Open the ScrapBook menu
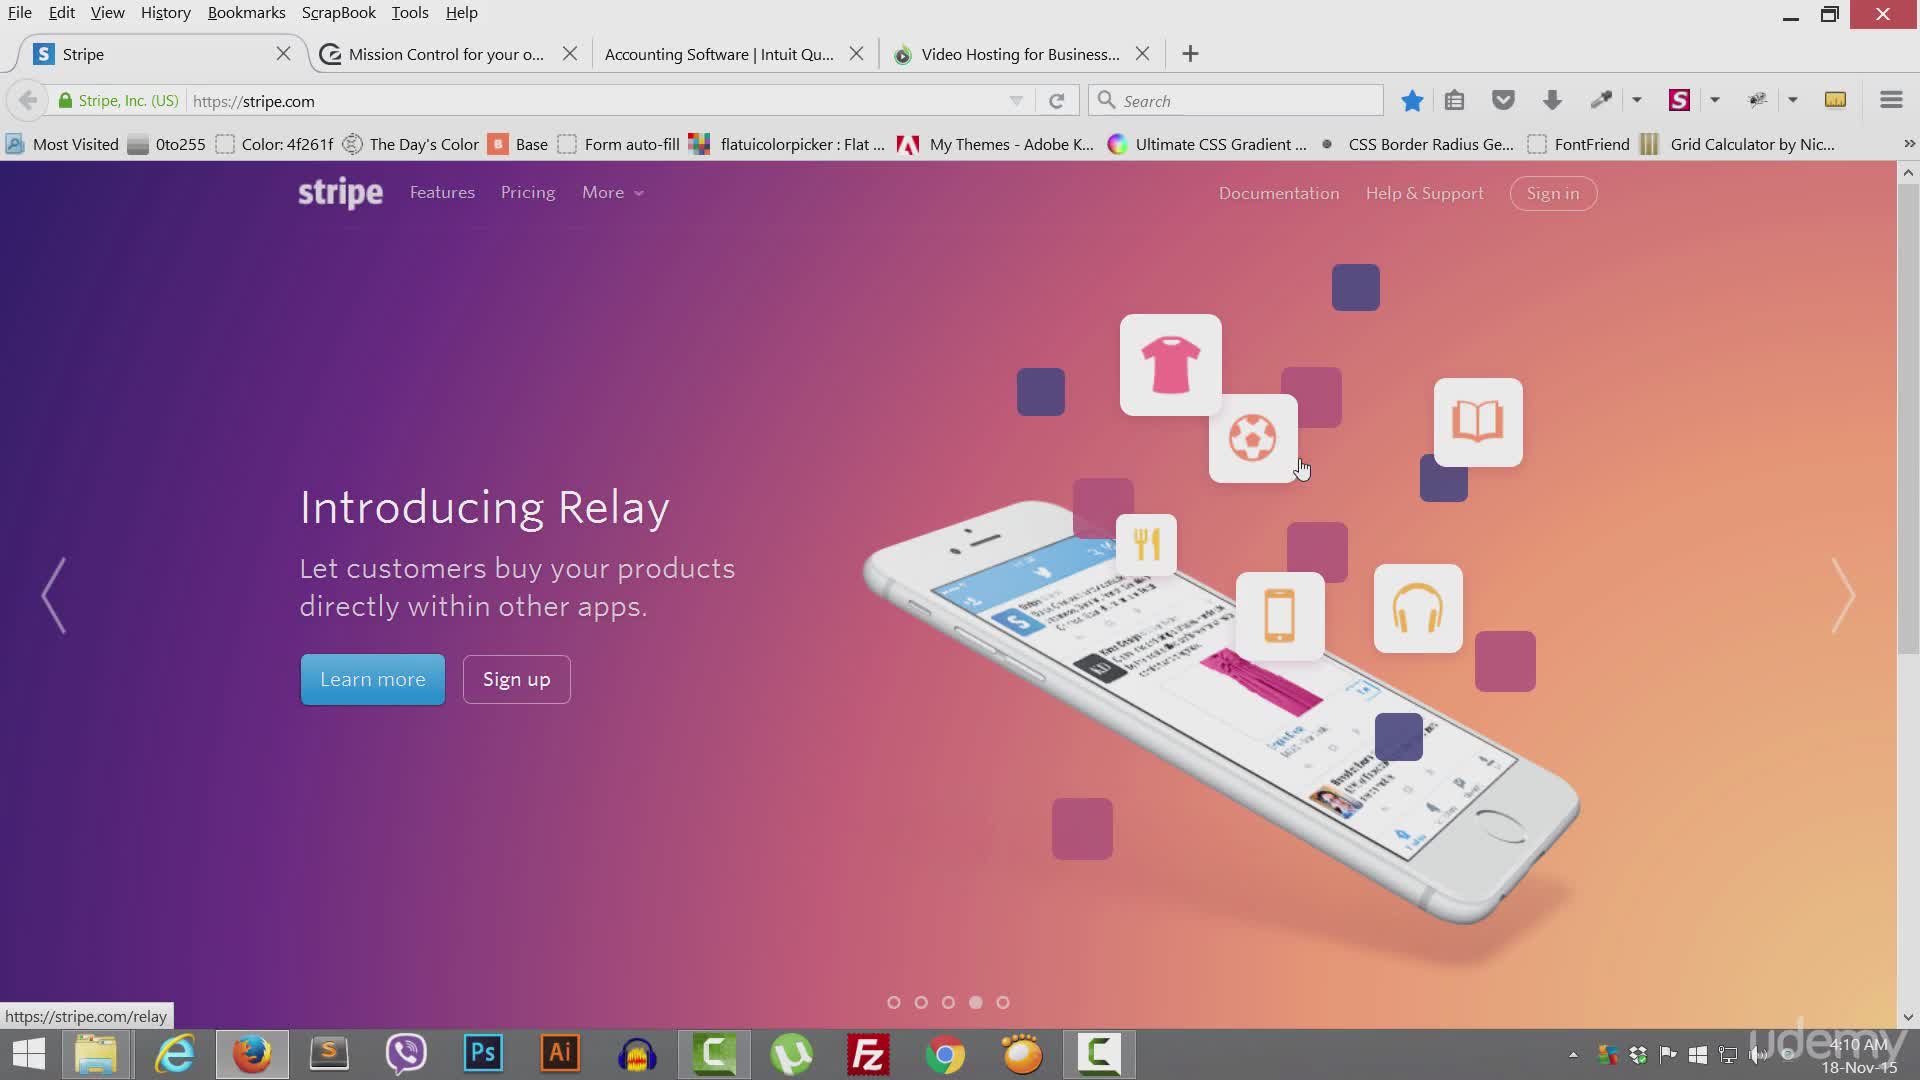 338,13
